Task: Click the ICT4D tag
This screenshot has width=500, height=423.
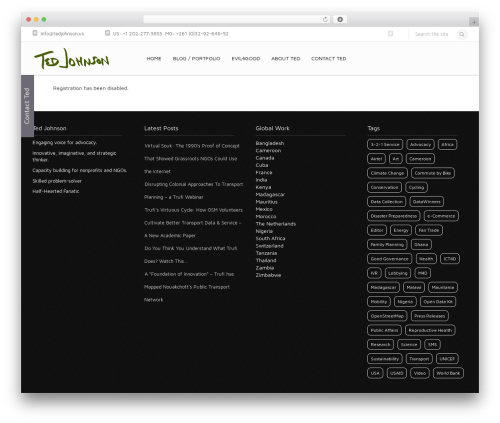Action: click(x=450, y=259)
